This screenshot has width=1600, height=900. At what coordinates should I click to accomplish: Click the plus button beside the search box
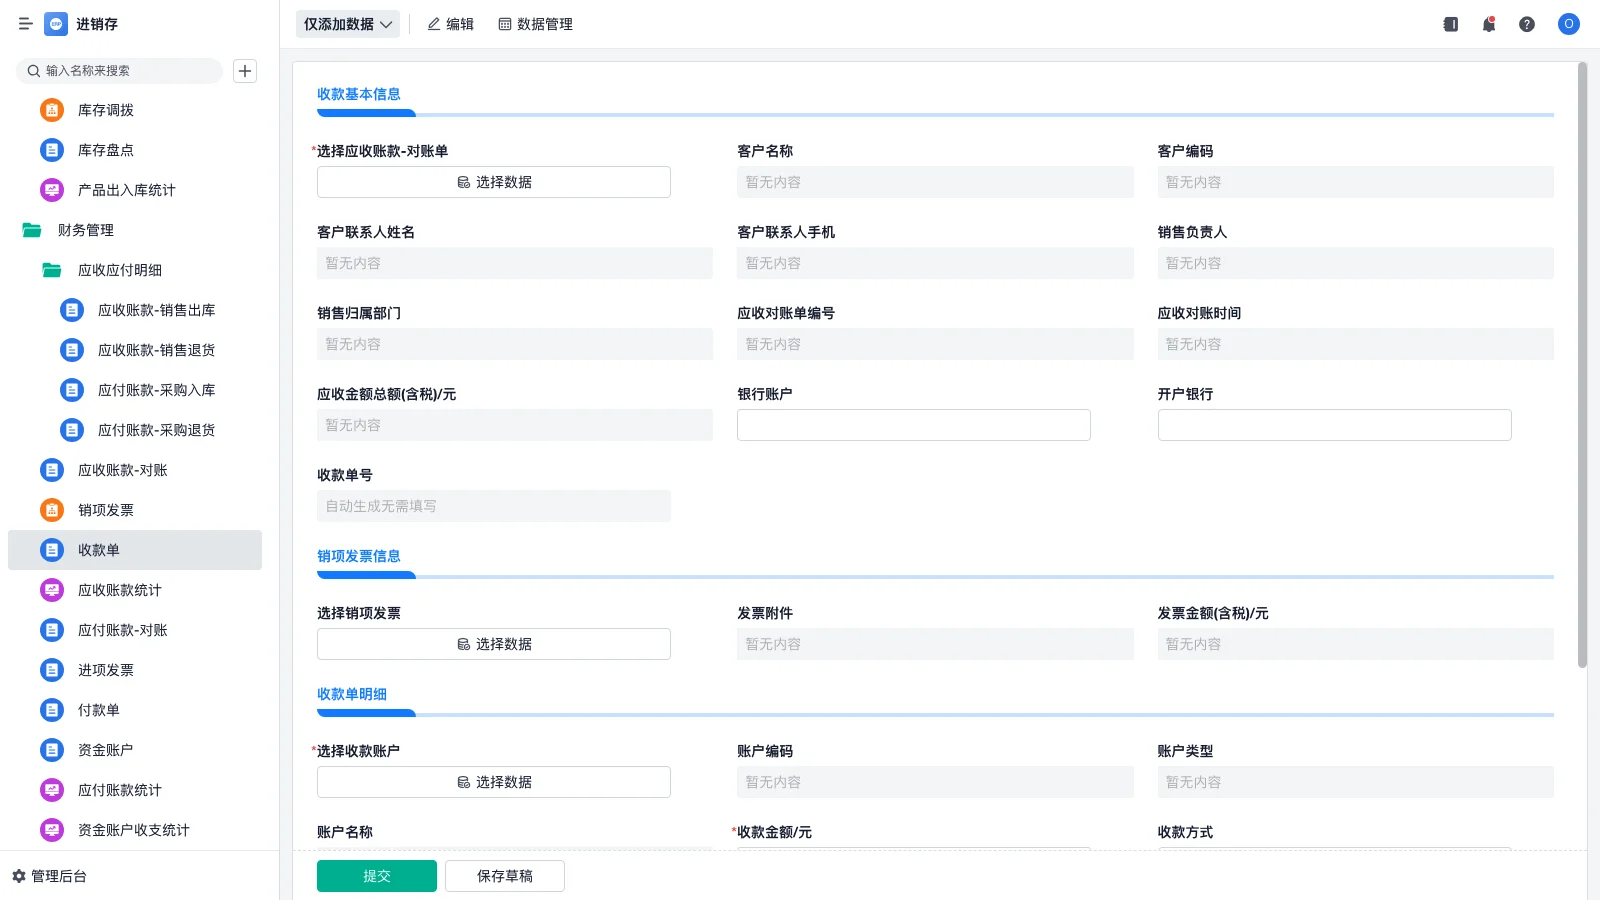coord(245,71)
